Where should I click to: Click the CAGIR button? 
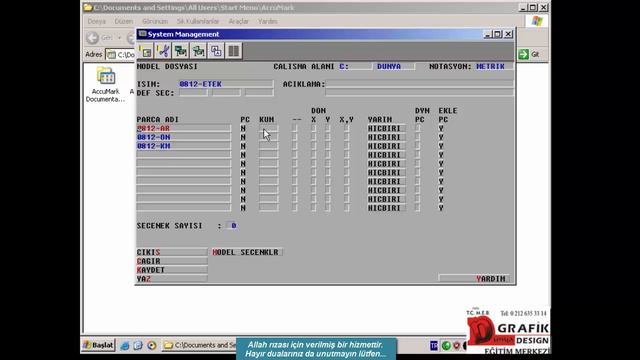(172, 261)
